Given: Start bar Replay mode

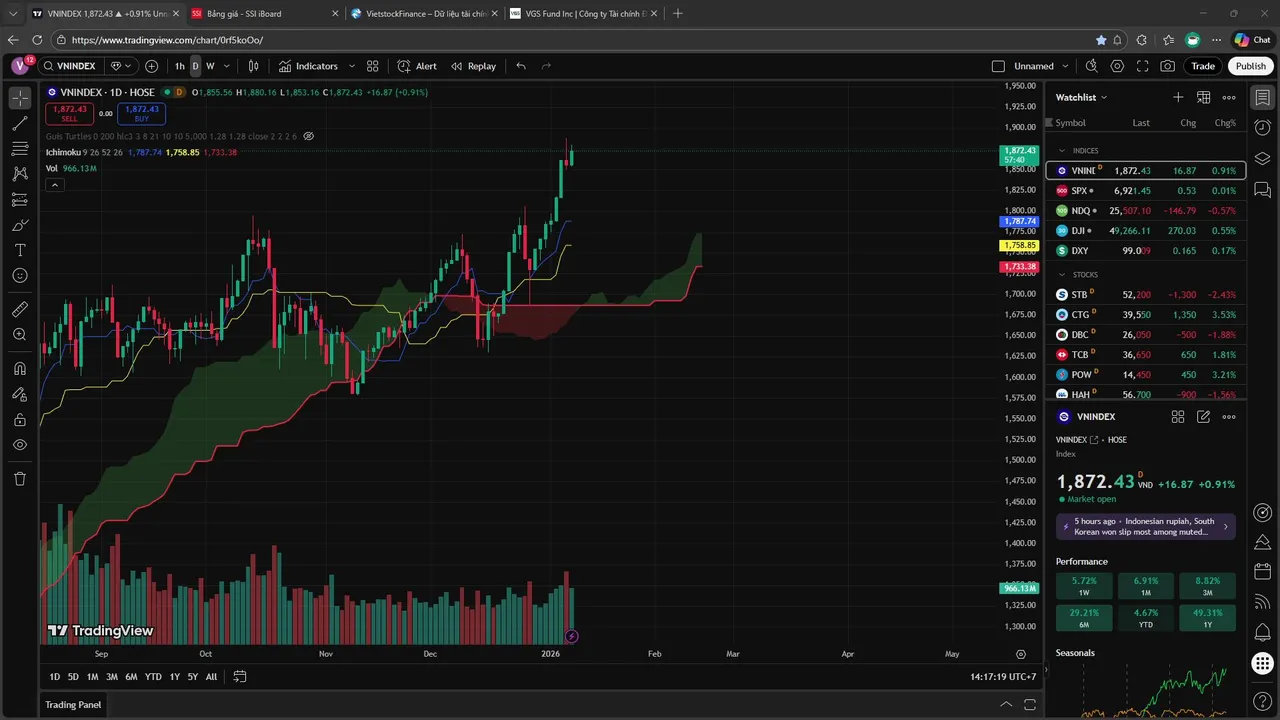Looking at the screenshot, I should click(473, 66).
